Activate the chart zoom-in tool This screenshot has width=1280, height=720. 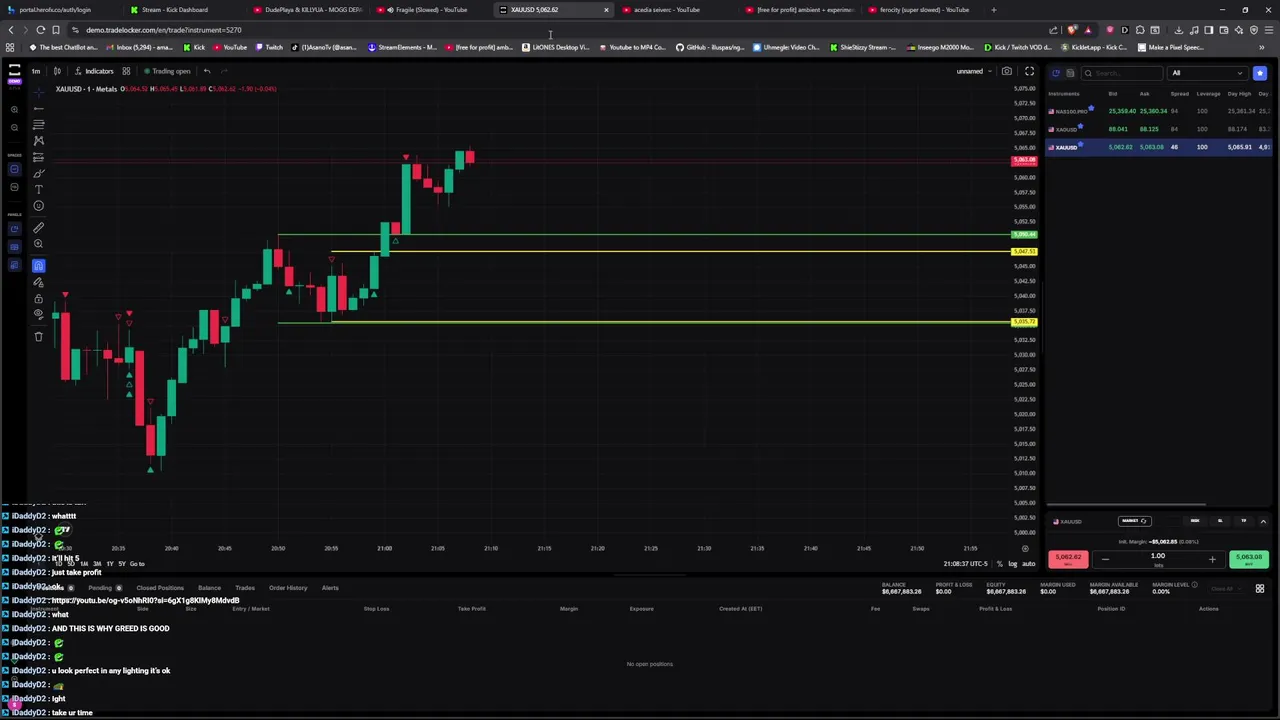[x=38, y=244]
